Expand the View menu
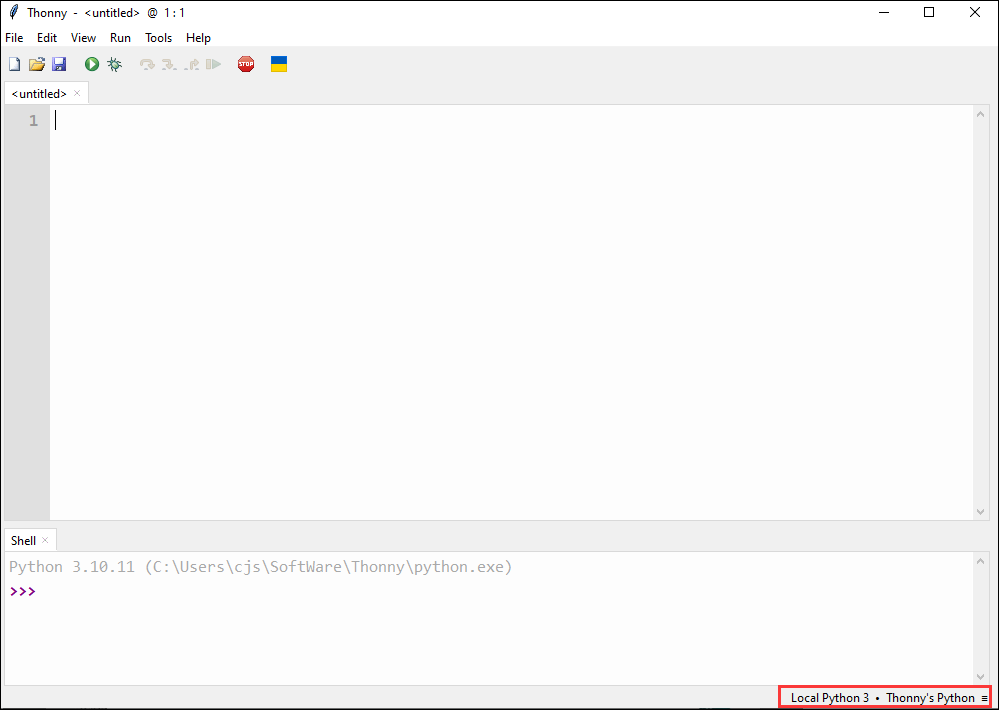 (84, 38)
